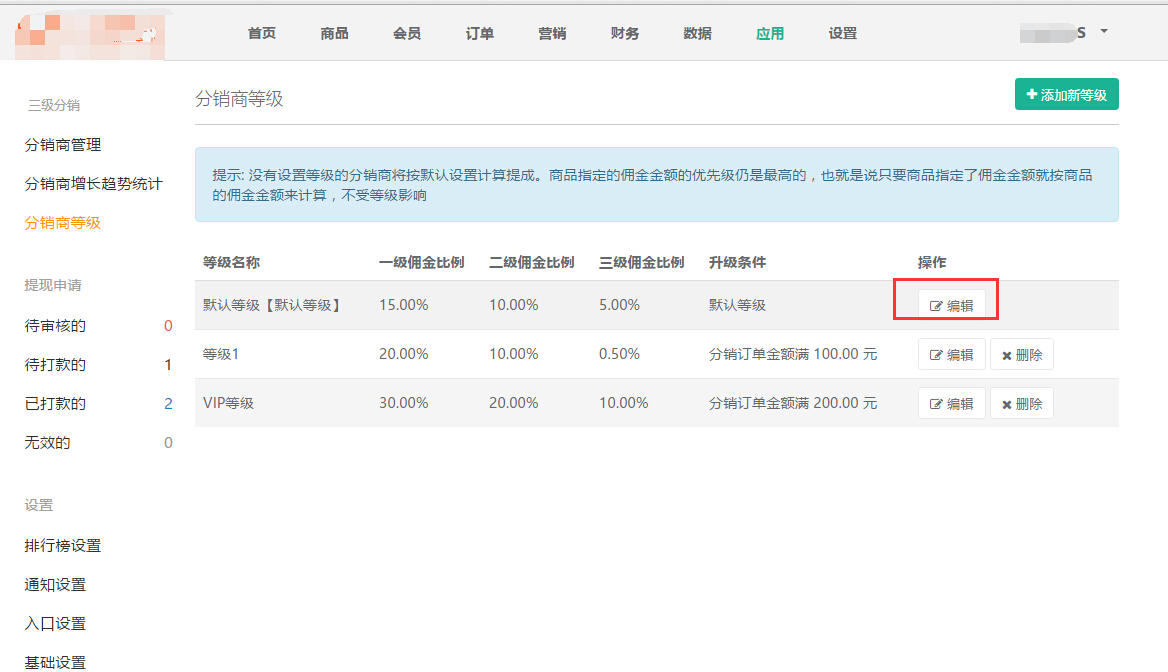Click the site logo in top left

pos(90,35)
